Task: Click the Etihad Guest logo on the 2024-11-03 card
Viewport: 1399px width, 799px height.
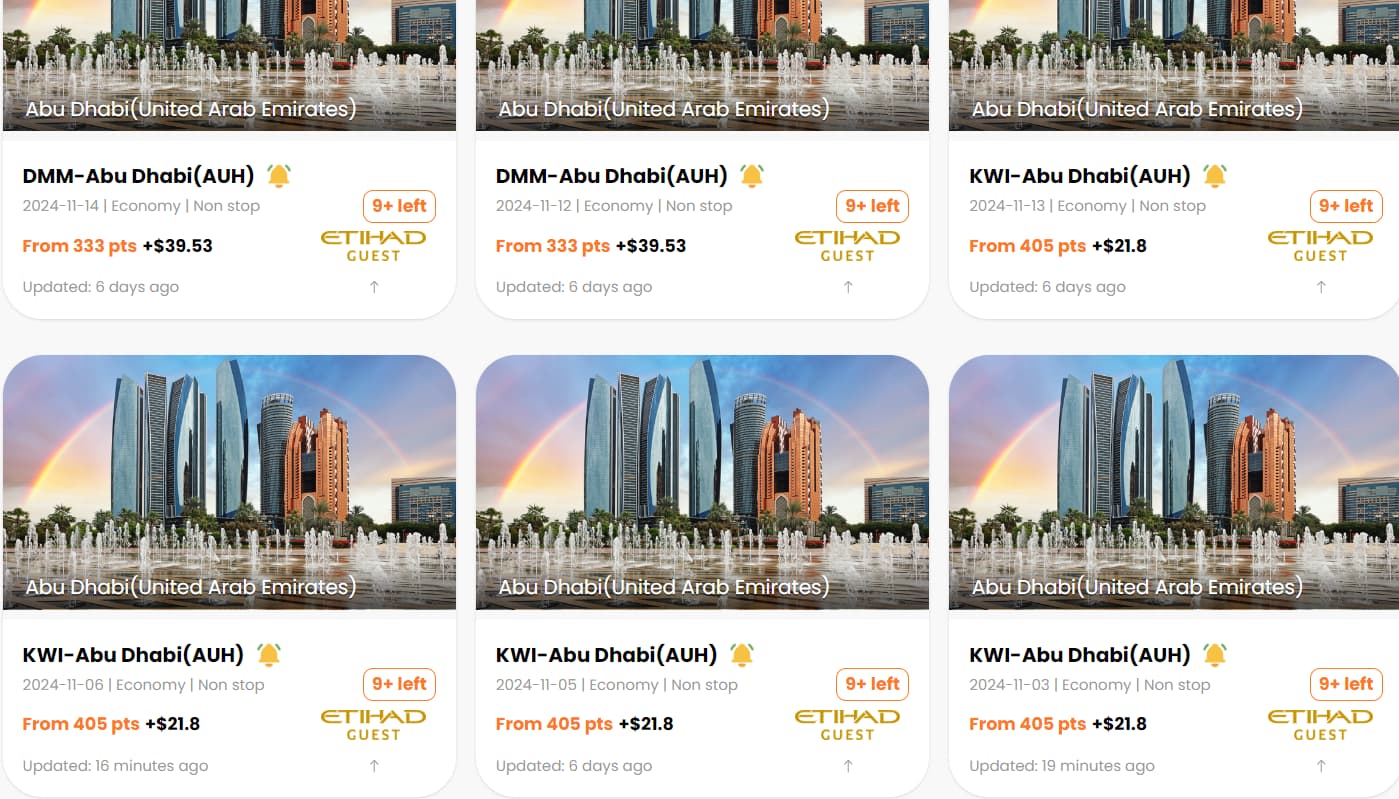Action: pyautogui.click(x=1320, y=725)
